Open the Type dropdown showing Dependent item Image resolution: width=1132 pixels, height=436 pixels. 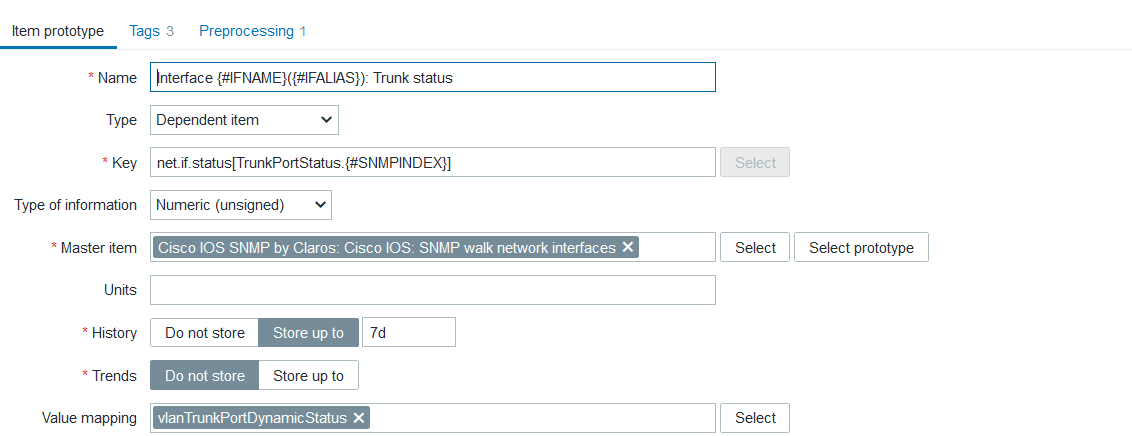[244, 120]
